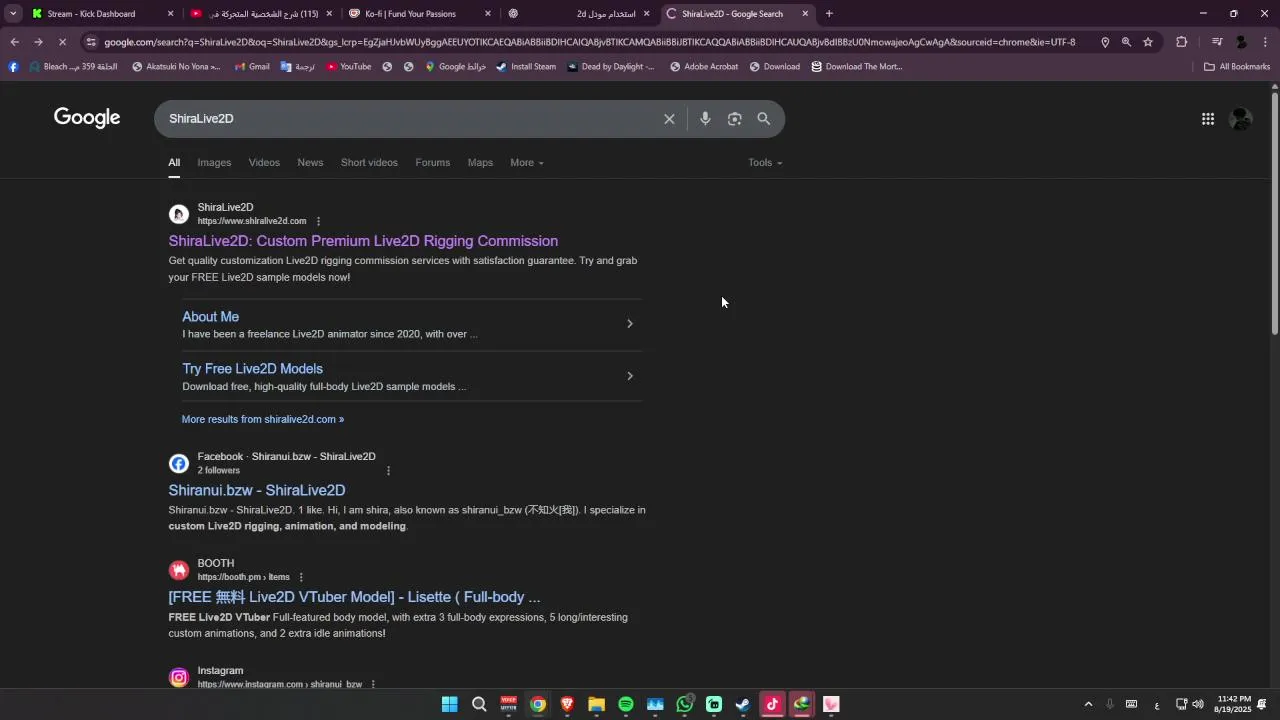Screen dimensions: 1280x720
Task: Open the media controls icon in toolbar
Action: [1217, 42]
